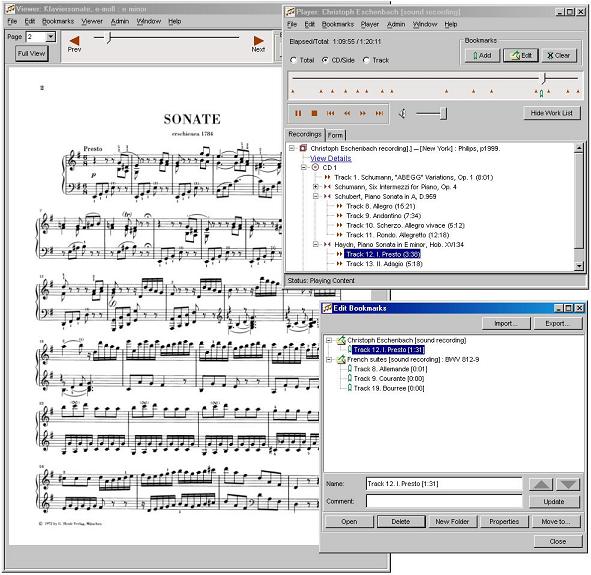Click the orange Prev page arrow
The height and width of the screenshot is (575, 591).
(74, 40)
